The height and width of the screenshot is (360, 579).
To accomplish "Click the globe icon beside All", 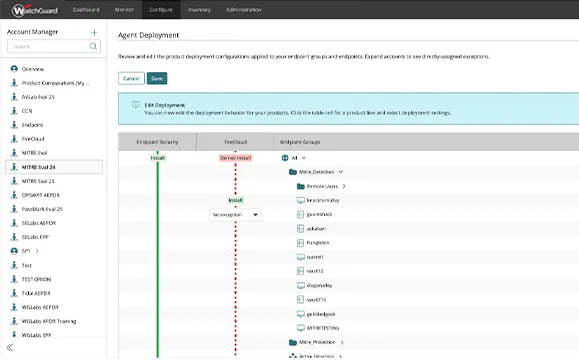I will [285, 158].
